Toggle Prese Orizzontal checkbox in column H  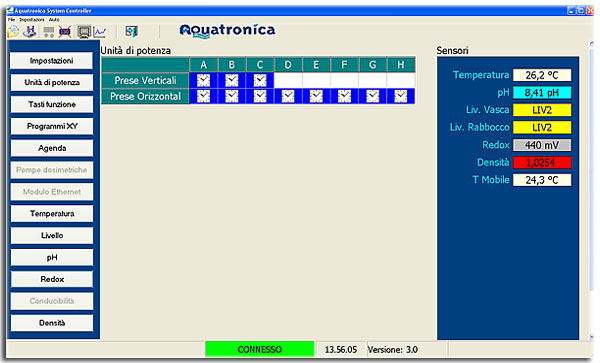(x=401, y=96)
